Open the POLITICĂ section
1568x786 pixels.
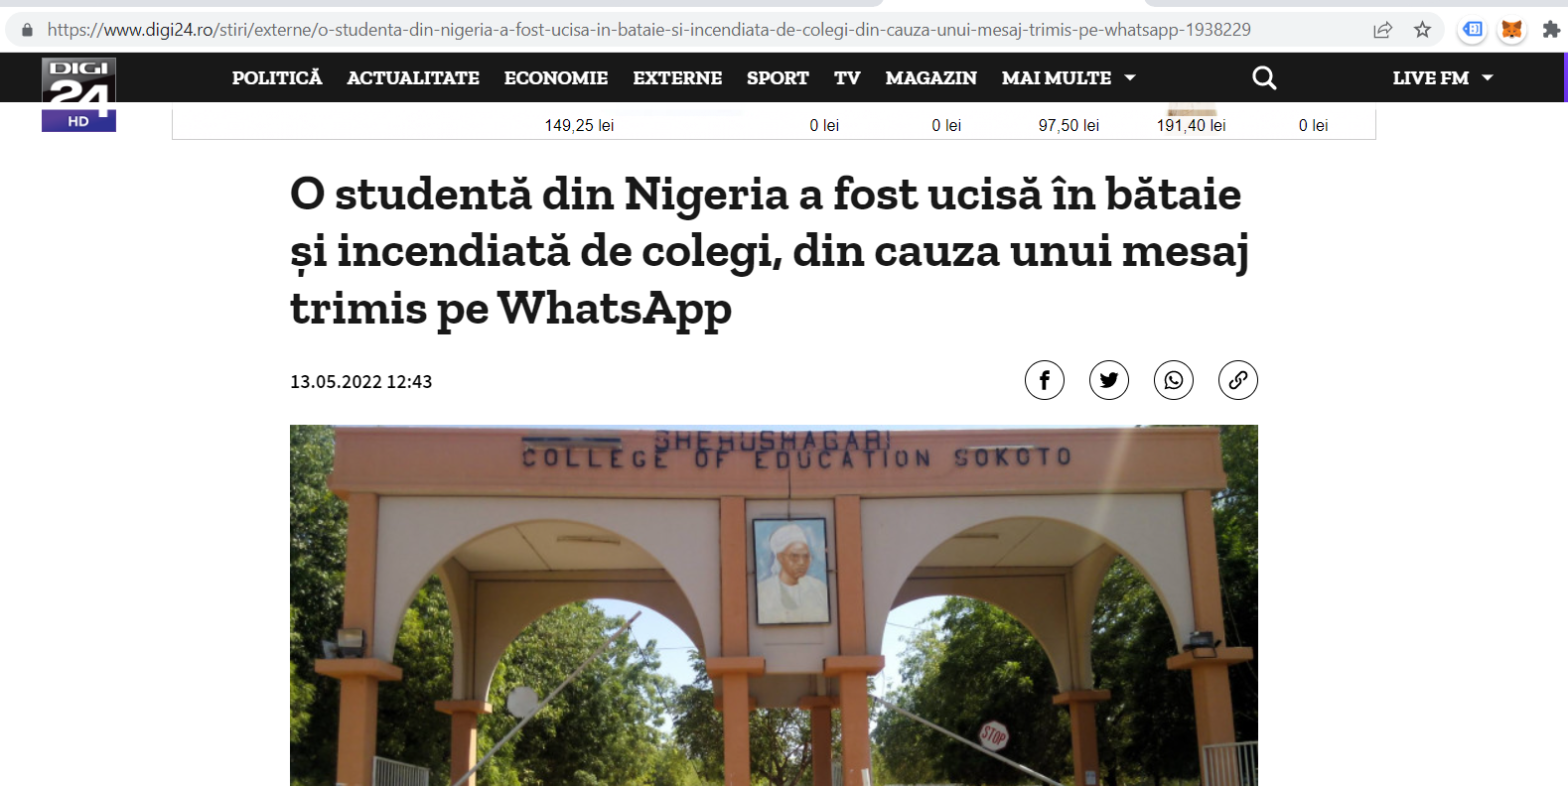click(x=277, y=78)
